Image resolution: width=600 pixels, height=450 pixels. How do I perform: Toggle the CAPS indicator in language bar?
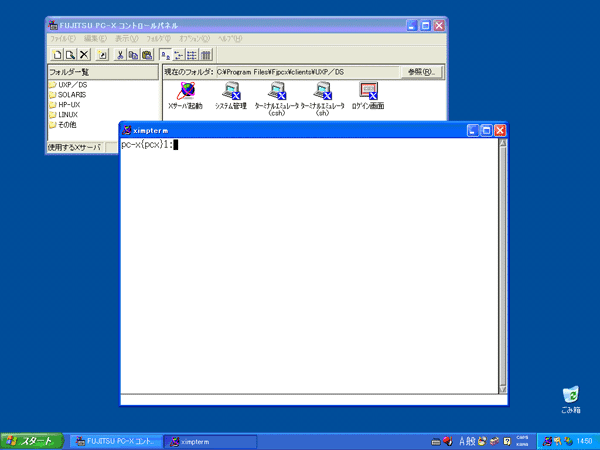(522, 438)
